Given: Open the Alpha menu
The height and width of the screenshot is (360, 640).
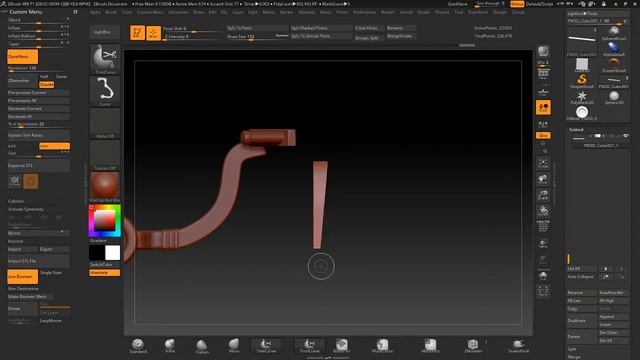Looking at the screenshot, I should (95, 12).
